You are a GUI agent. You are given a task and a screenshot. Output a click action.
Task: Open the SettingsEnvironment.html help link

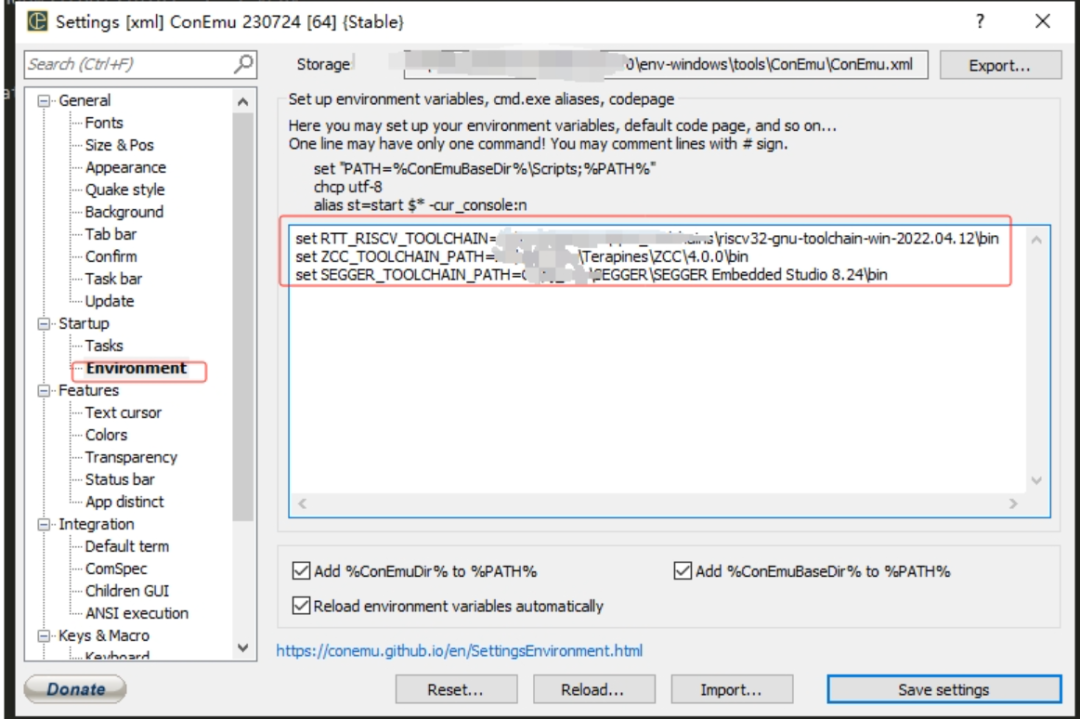point(459,651)
